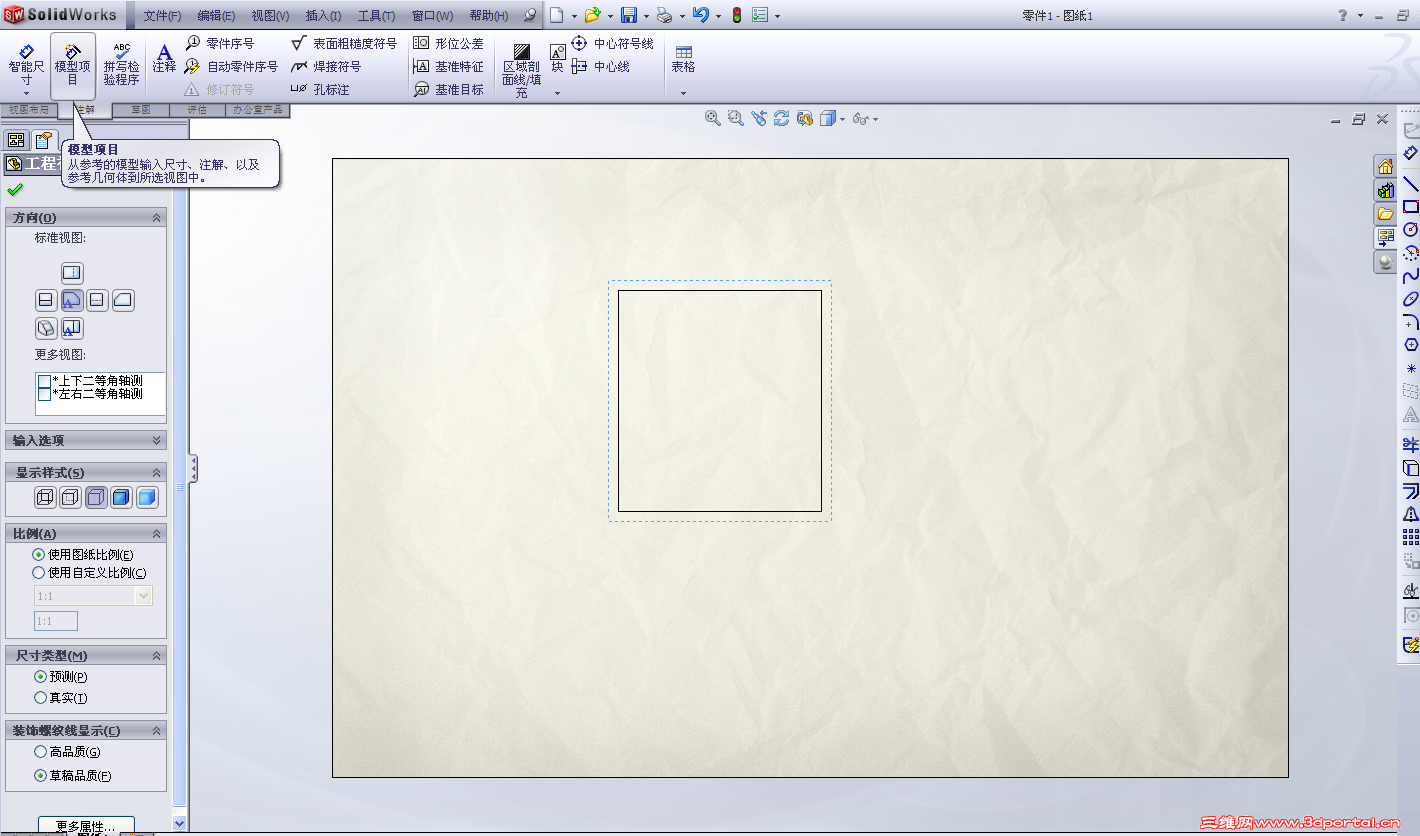
Task: Select 高品质 thread display
Action: click(x=40, y=752)
